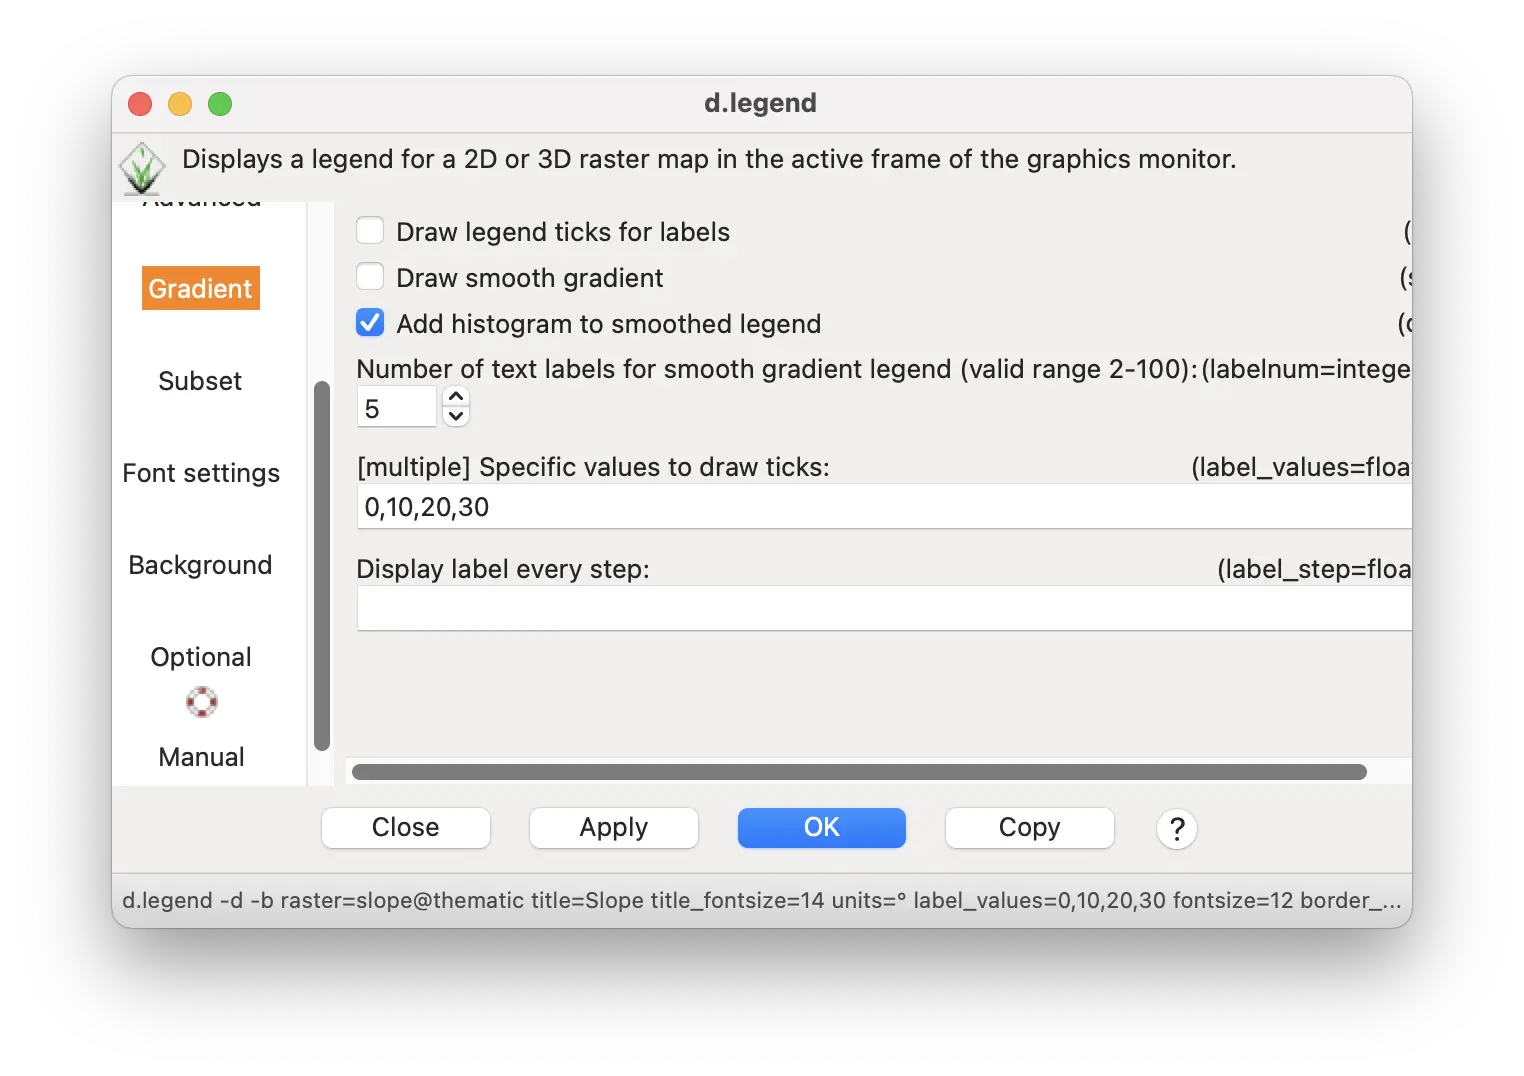Viewport: 1524px width, 1076px height.
Task: Select the Background tab
Action: [200, 565]
